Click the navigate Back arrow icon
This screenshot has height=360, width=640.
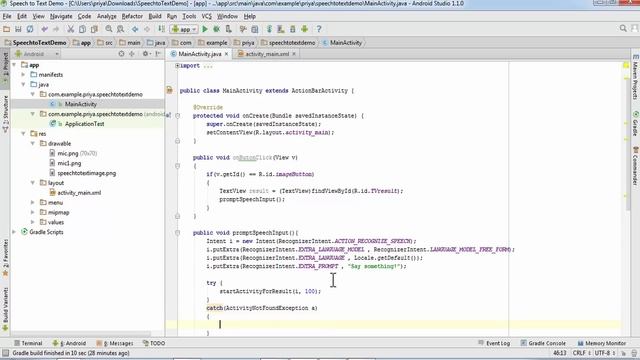tap(135, 29)
